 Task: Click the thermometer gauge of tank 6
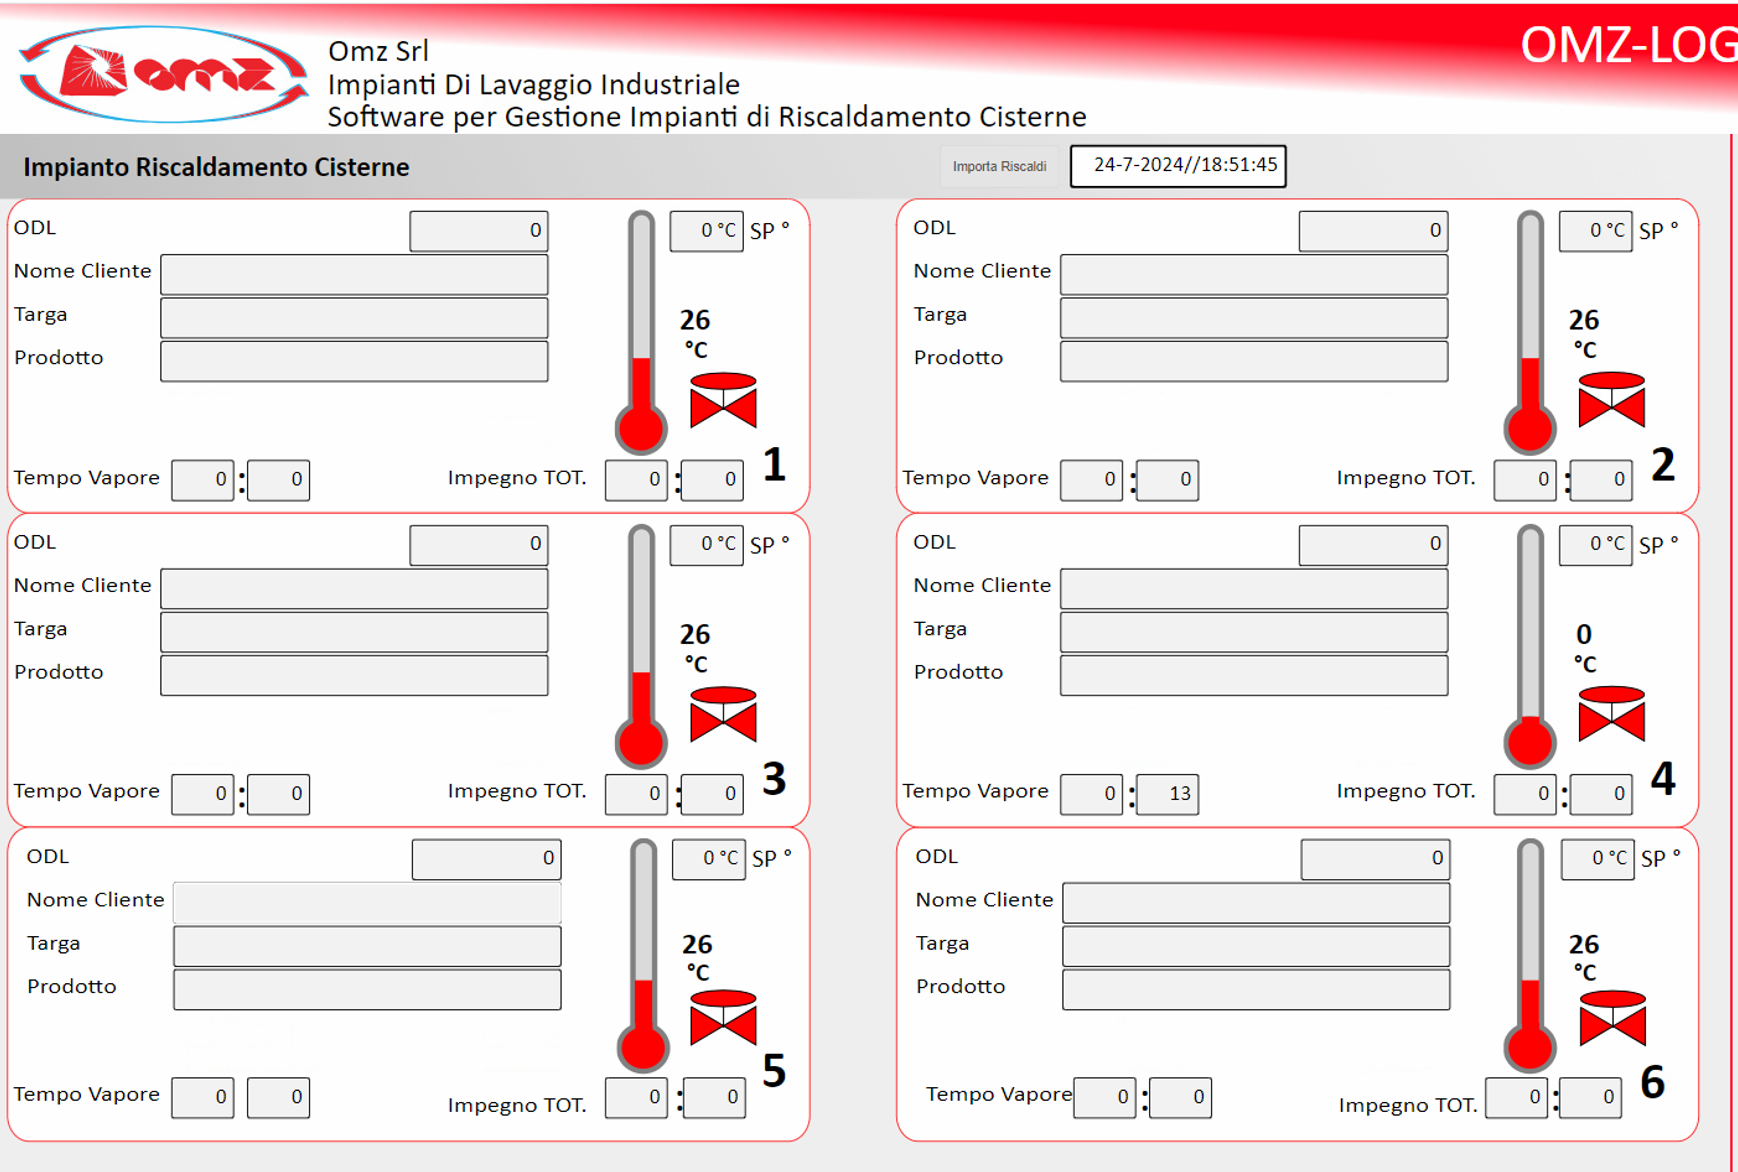tap(1530, 955)
